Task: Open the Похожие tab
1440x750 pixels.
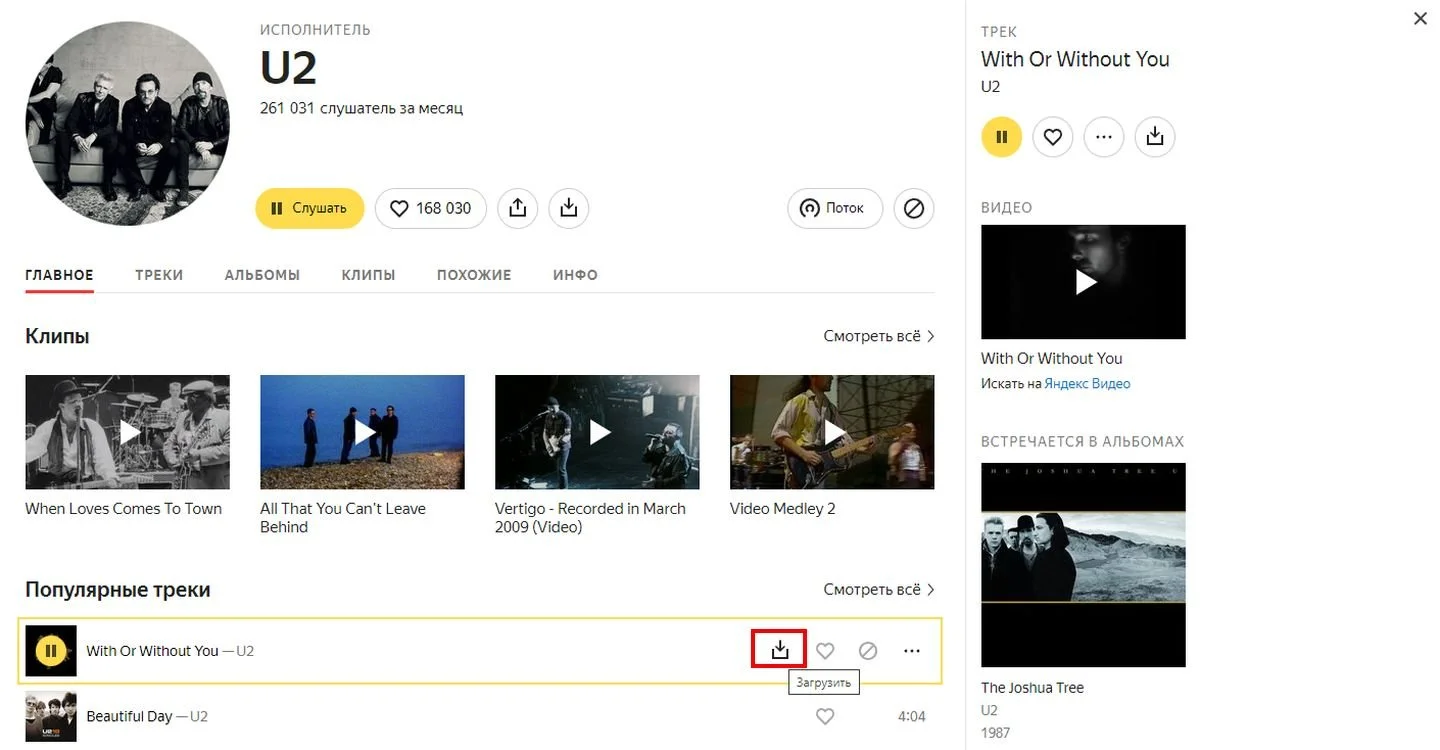Action: [474, 275]
